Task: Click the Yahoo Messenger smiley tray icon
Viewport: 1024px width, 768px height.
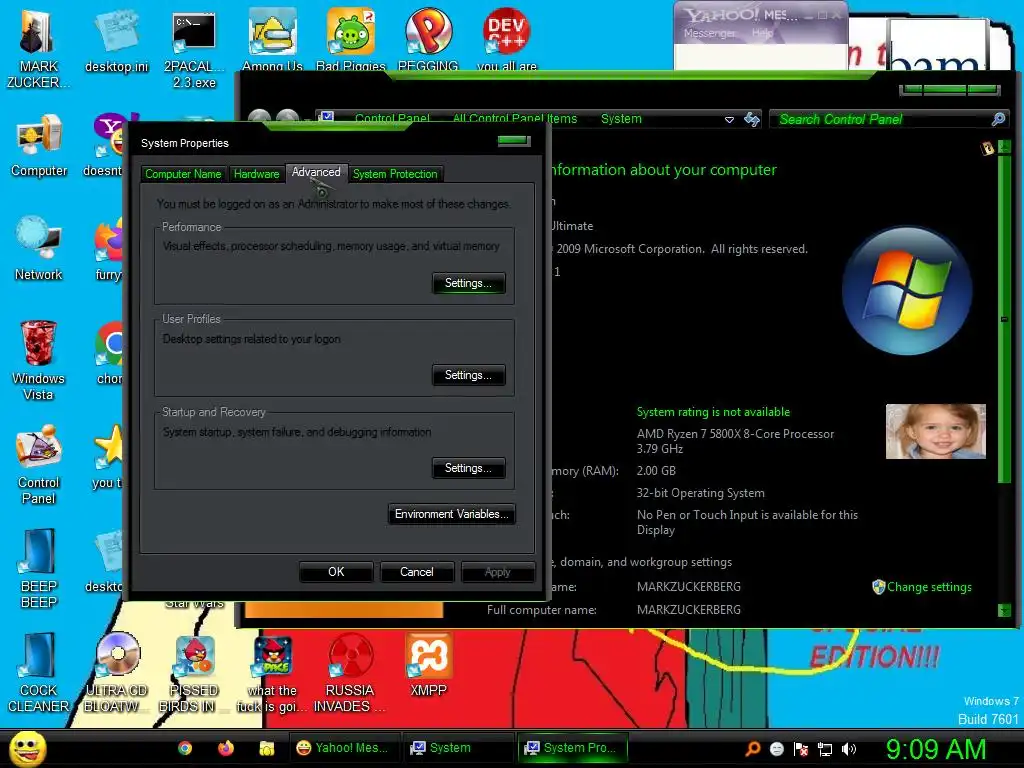Action: click(777, 749)
